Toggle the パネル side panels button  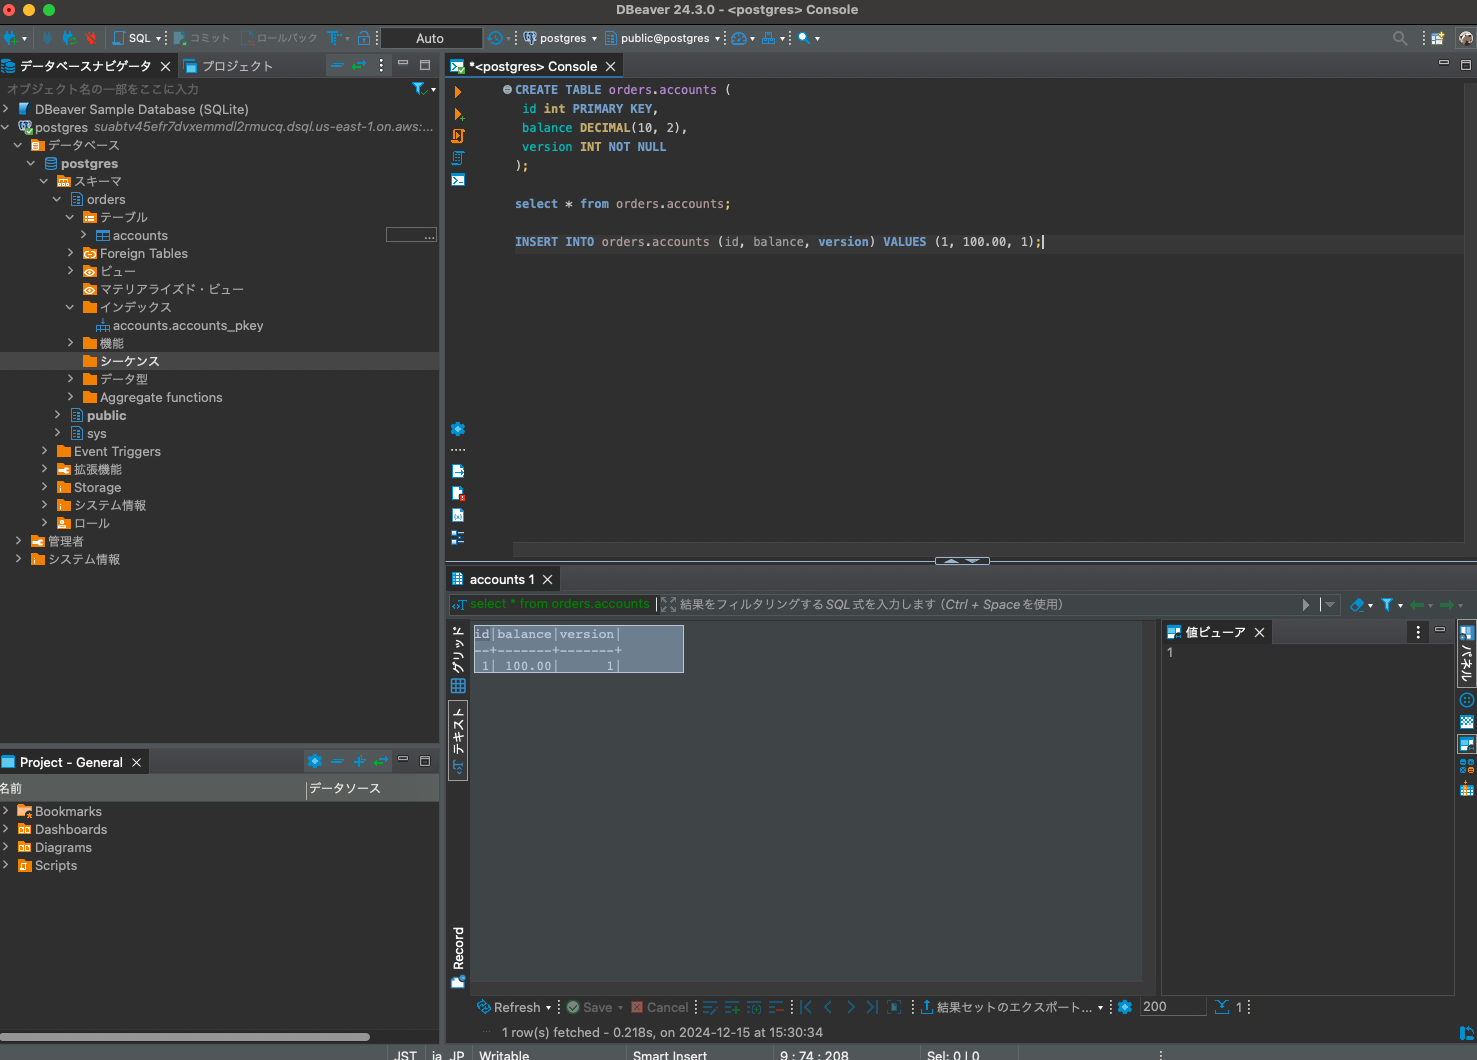1467,654
